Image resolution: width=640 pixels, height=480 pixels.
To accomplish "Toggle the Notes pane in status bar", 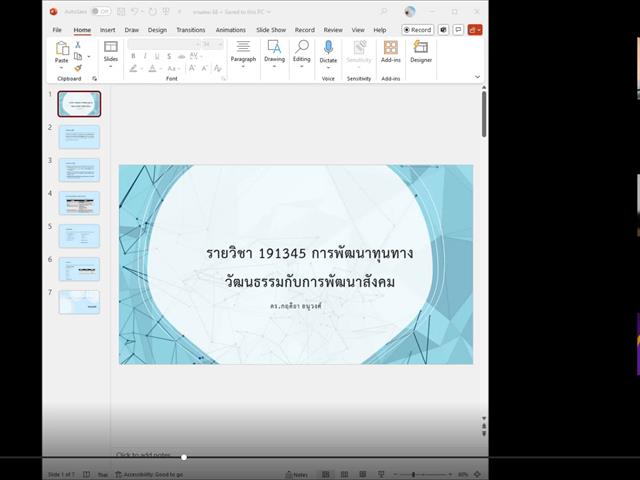I will 297,474.
